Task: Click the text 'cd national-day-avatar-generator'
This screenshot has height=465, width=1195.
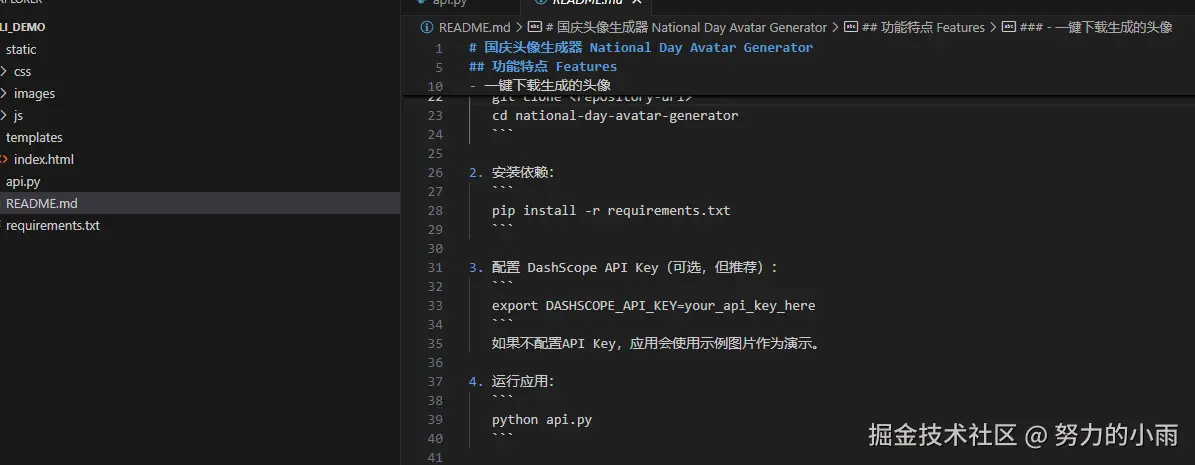Action: [x=615, y=116]
